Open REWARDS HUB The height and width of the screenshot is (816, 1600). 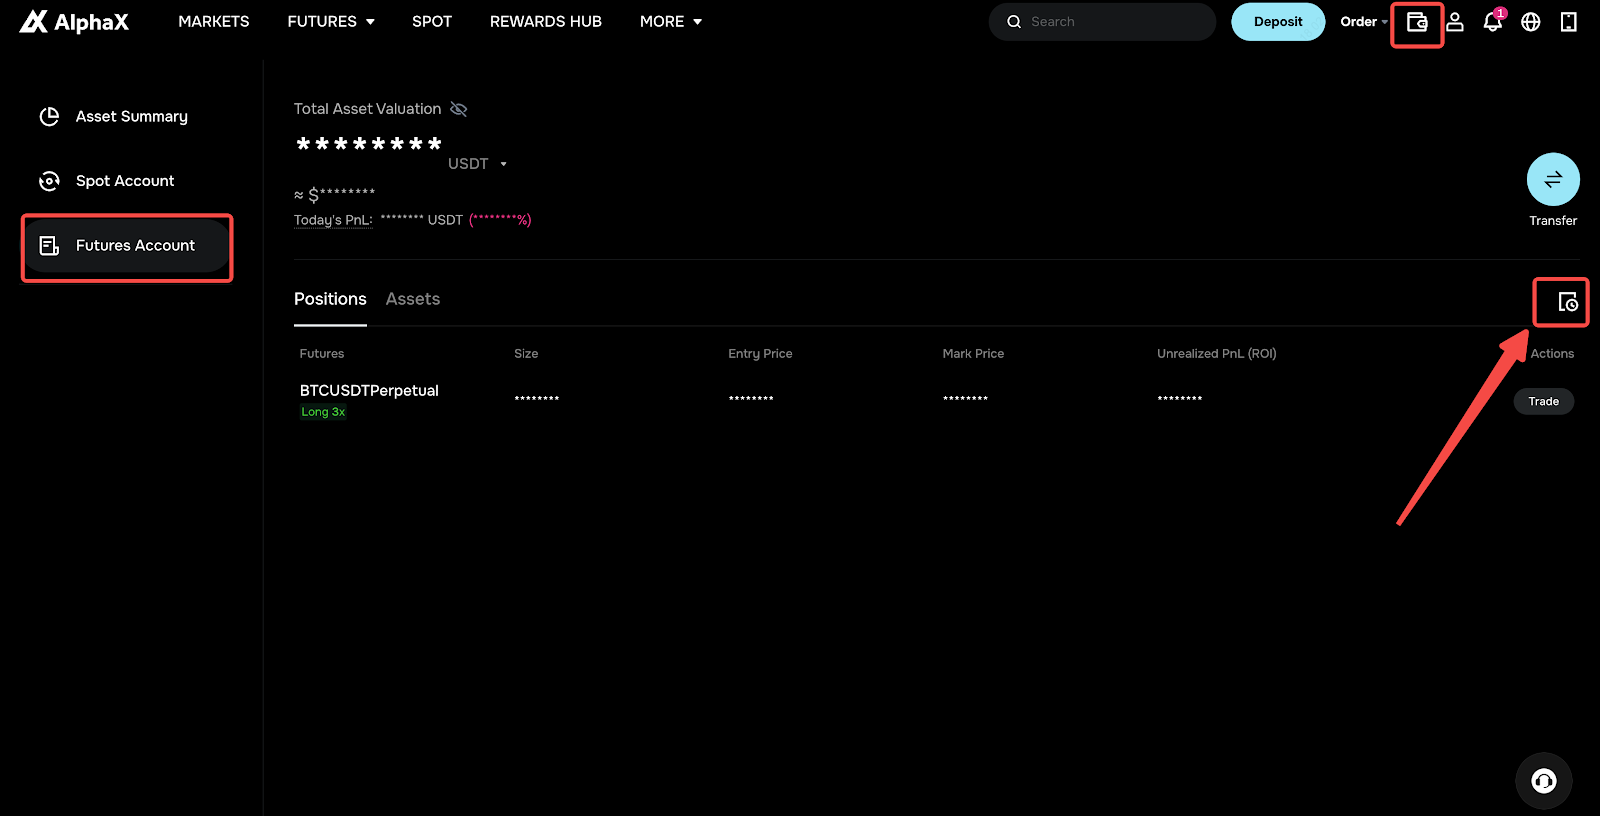[546, 22]
